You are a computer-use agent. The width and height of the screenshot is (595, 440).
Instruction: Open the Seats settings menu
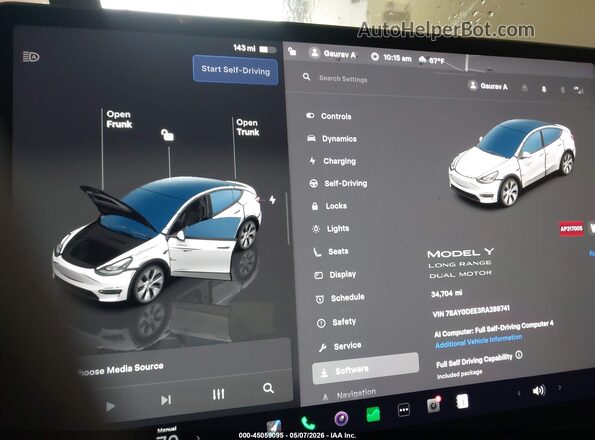pyautogui.click(x=331, y=251)
